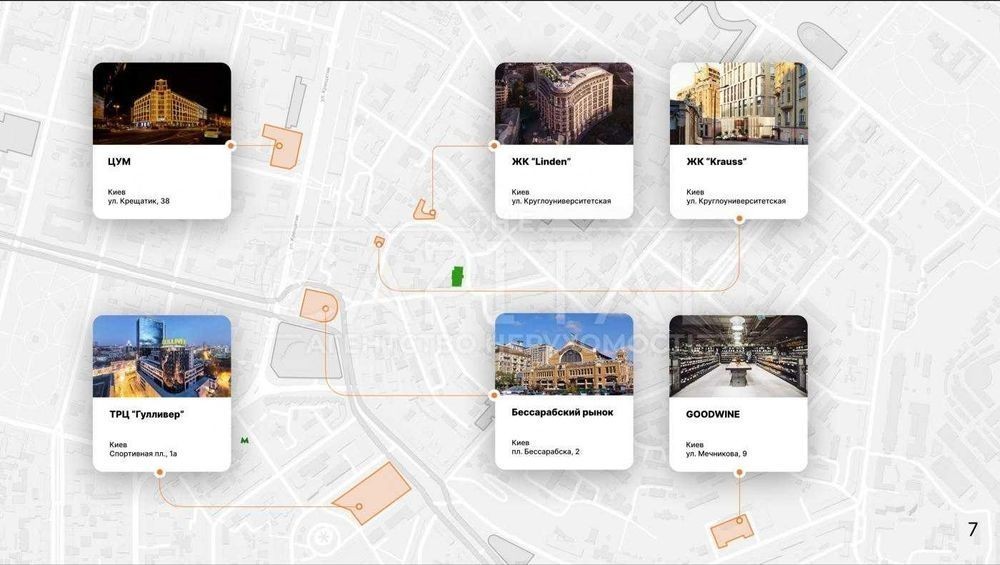Viewport: 1000px width, 565px height.
Task: Select the ТРЦ "Гулливер" card title
Action: tap(147, 415)
